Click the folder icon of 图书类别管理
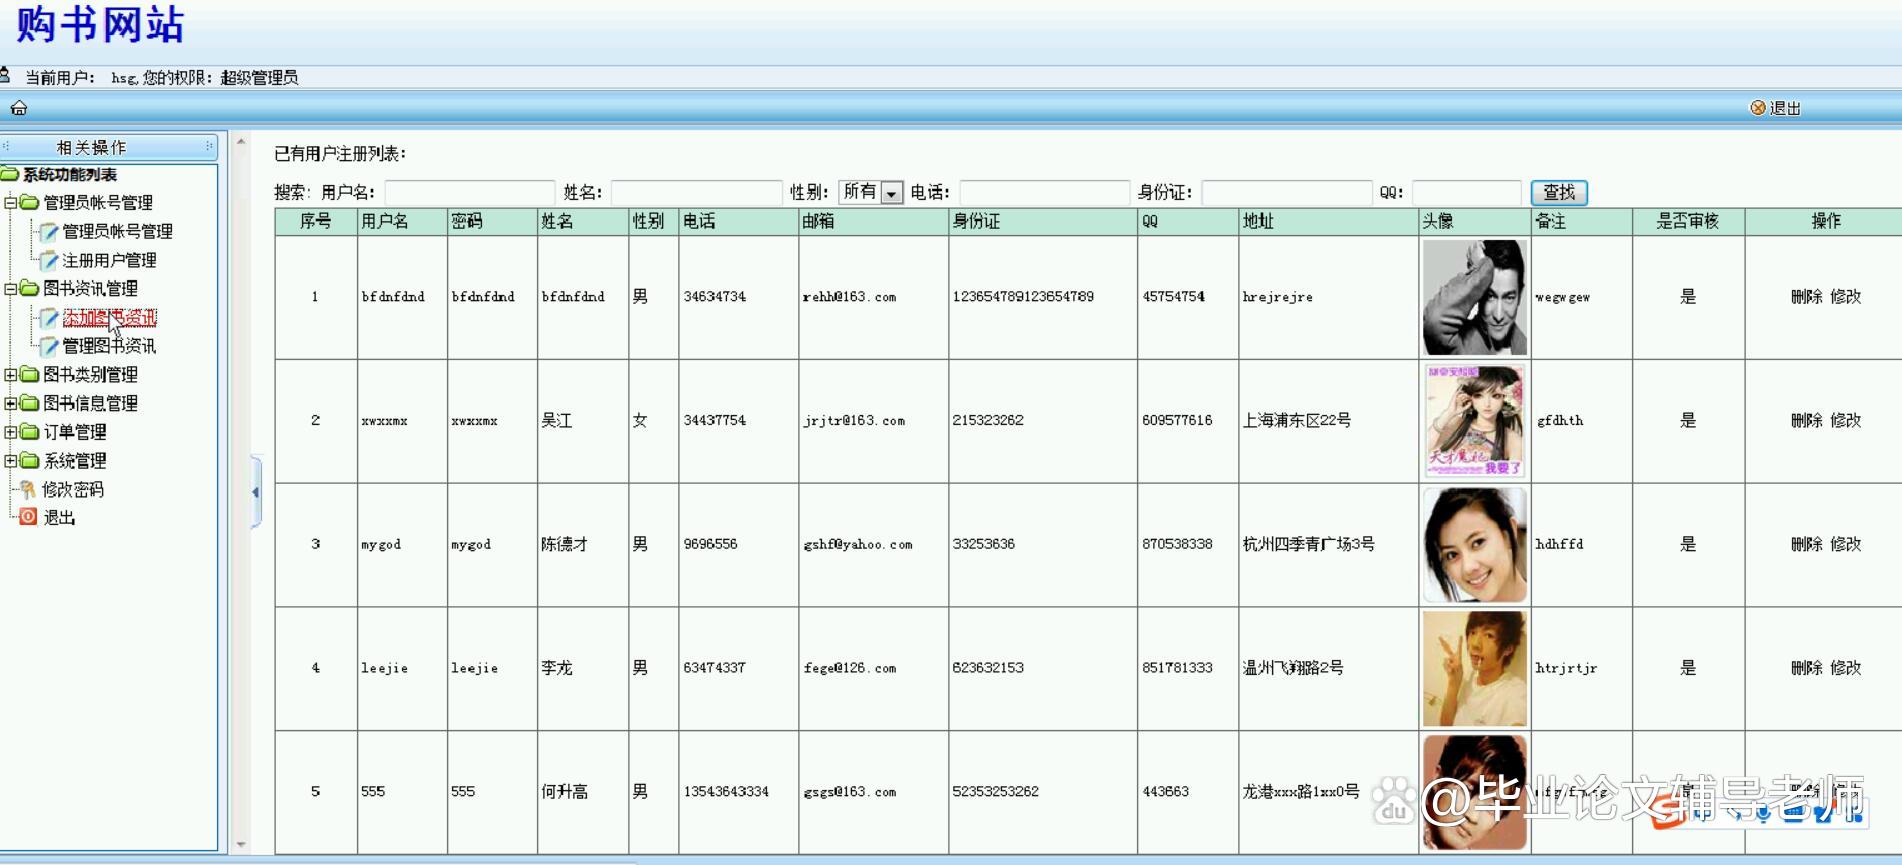This screenshot has height=865, width=1902. 30,375
